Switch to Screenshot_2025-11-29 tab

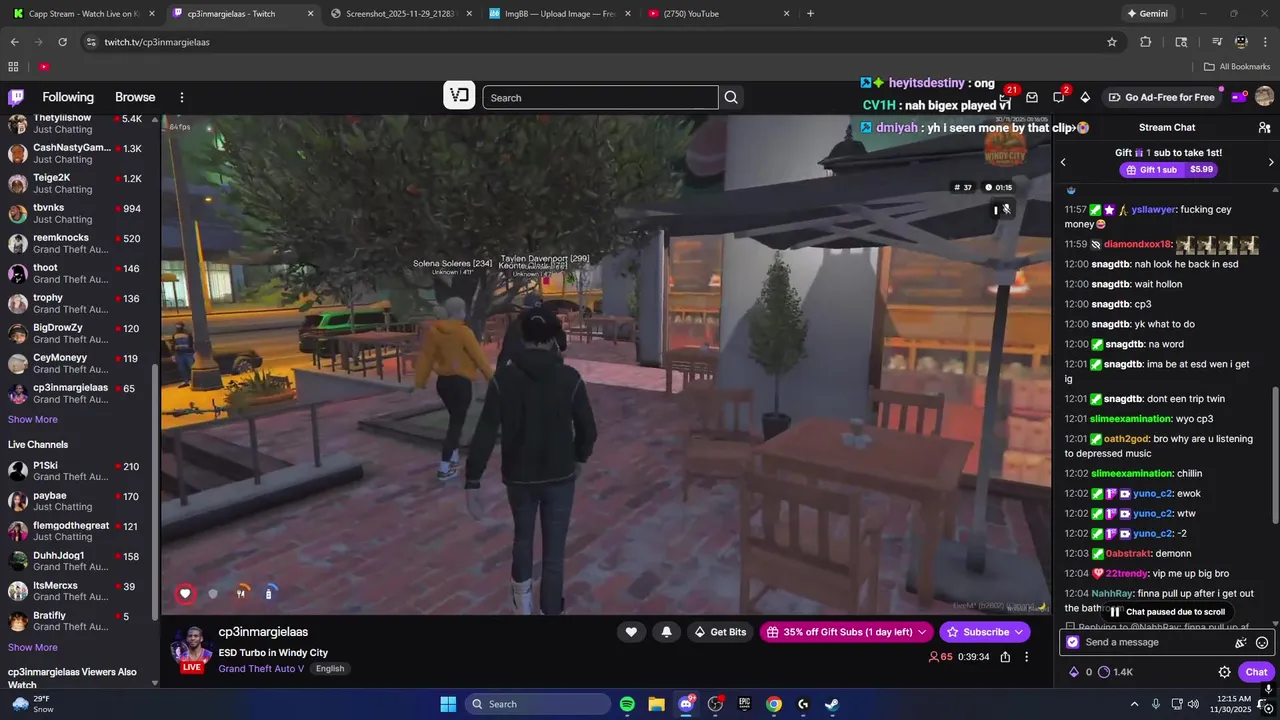pyautogui.click(x=400, y=14)
